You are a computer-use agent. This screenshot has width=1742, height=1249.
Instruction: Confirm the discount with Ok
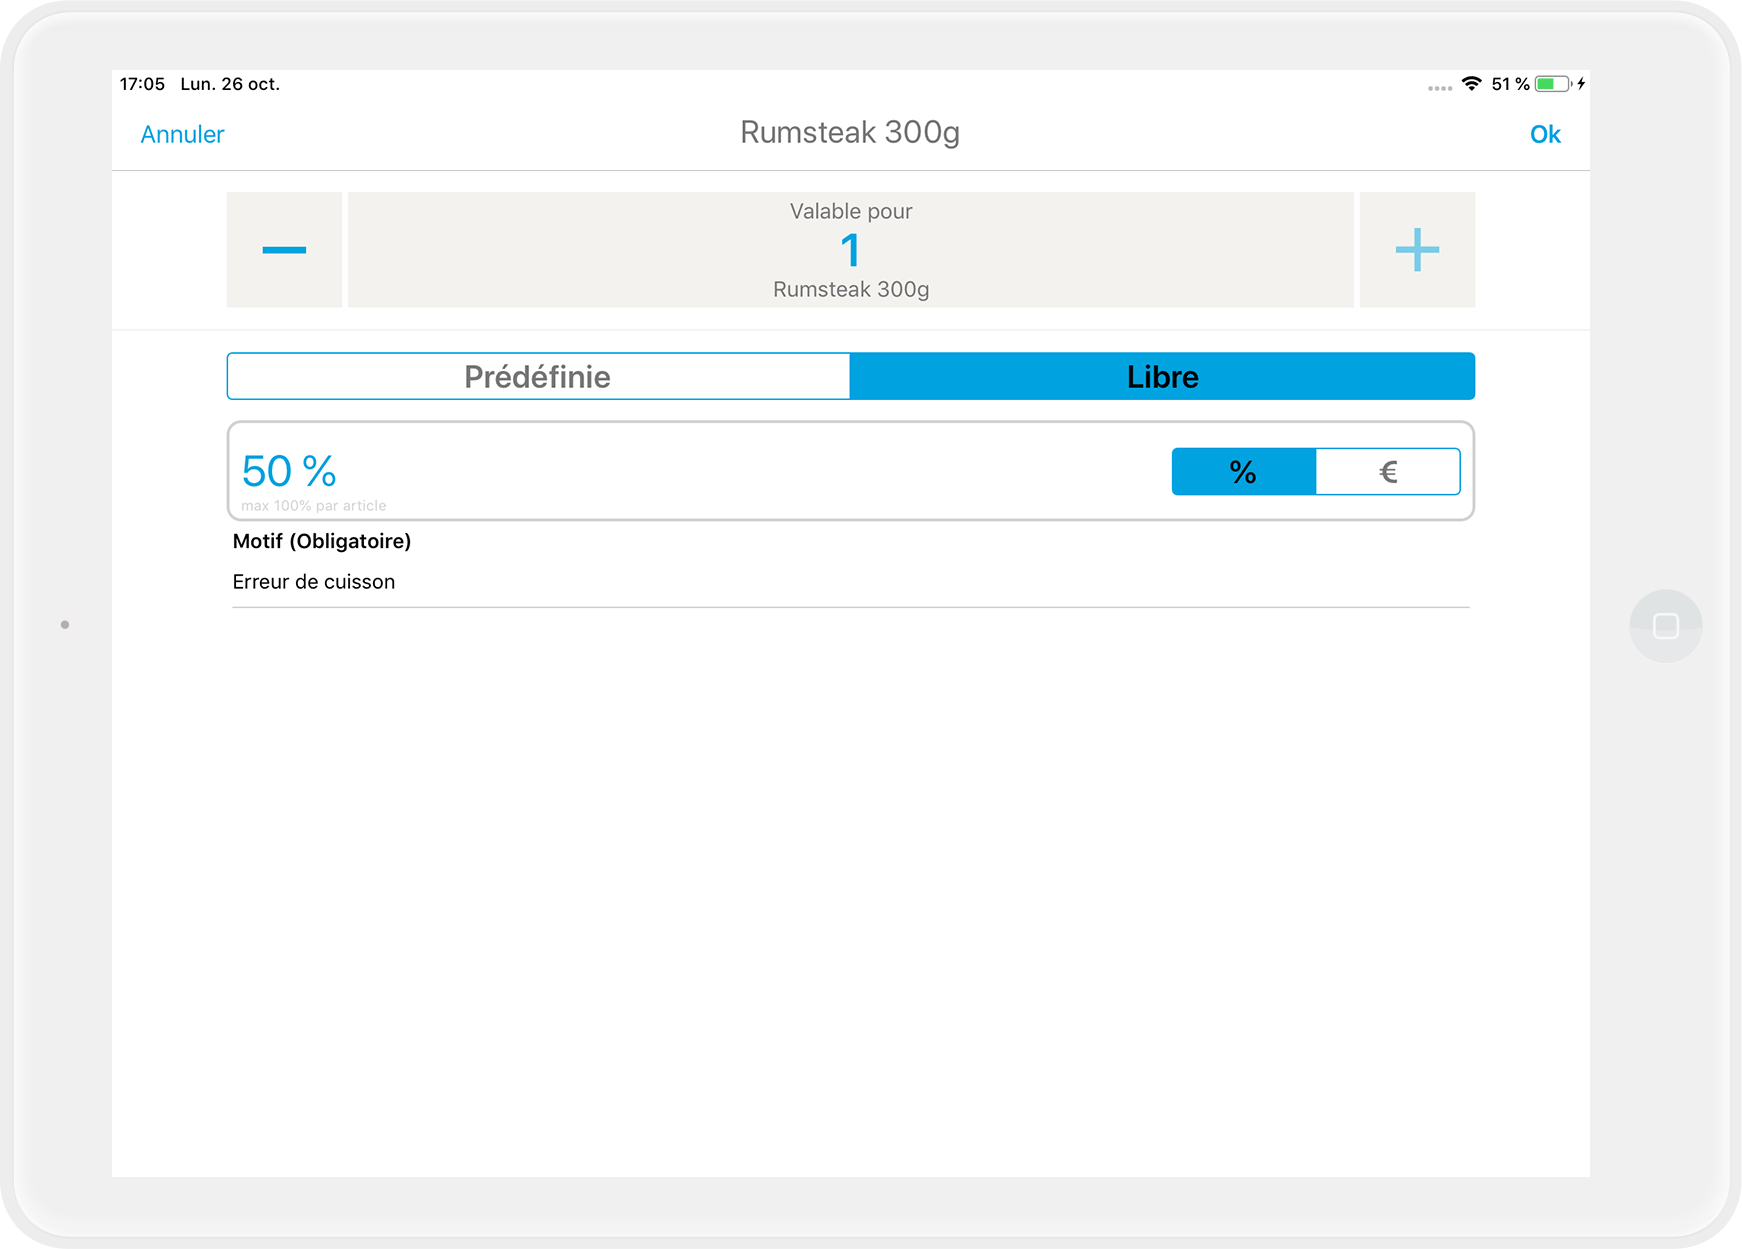click(x=1545, y=134)
